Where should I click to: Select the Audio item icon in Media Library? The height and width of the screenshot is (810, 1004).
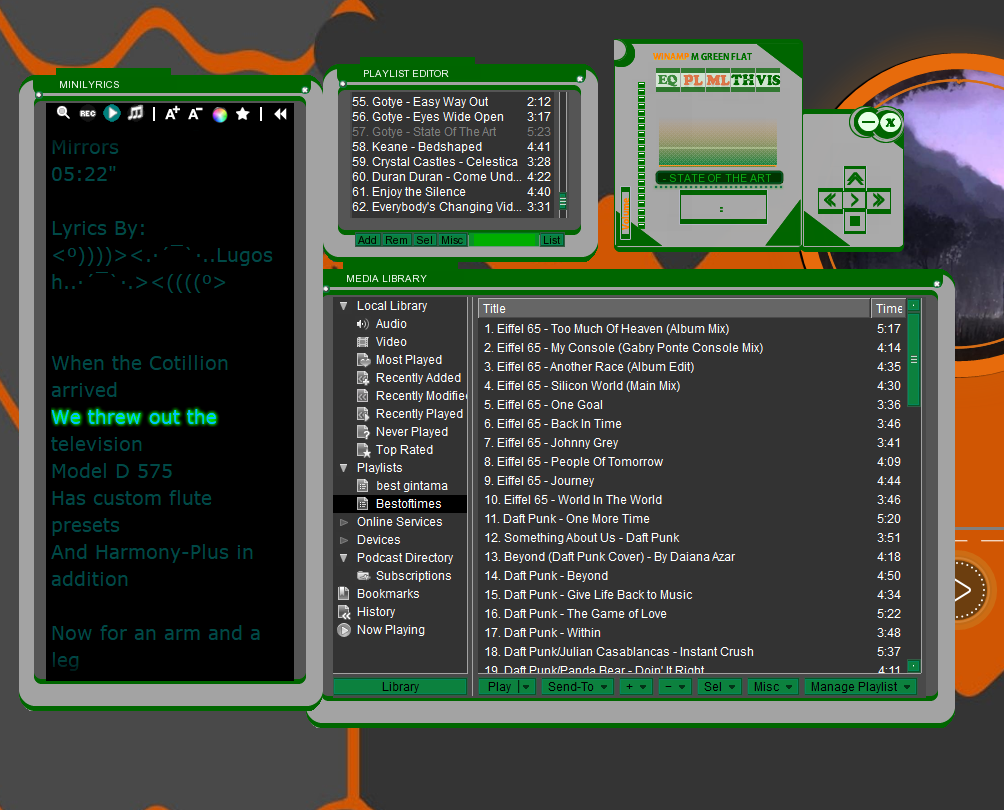(362, 323)
